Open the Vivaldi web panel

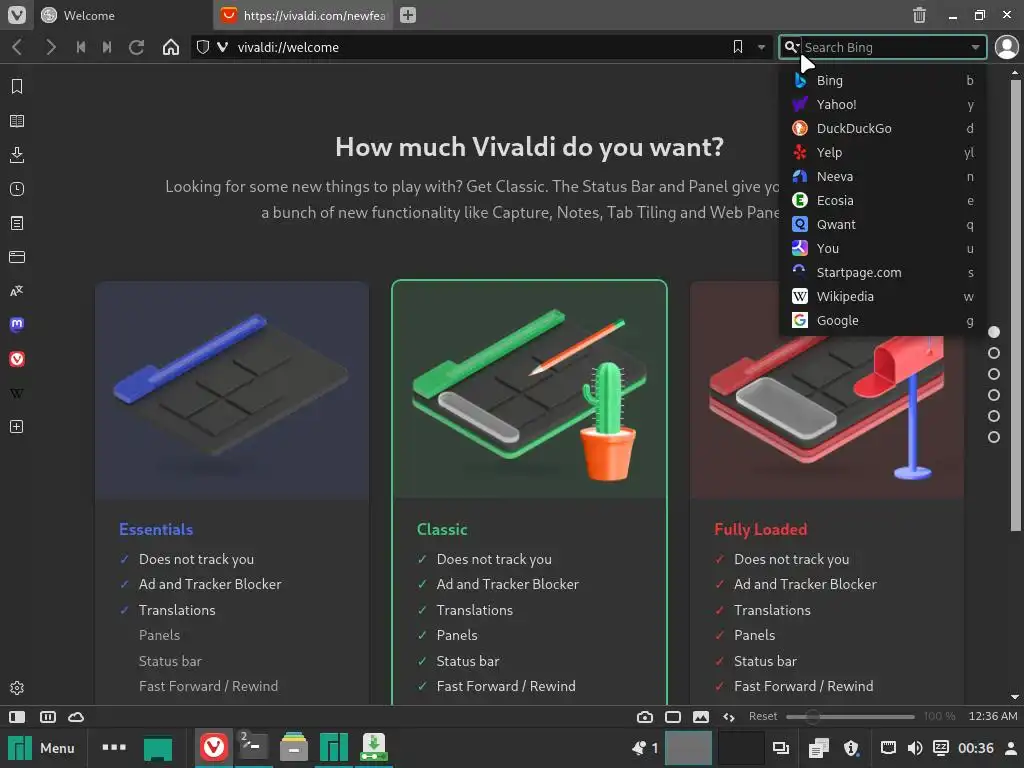[17, 359]
